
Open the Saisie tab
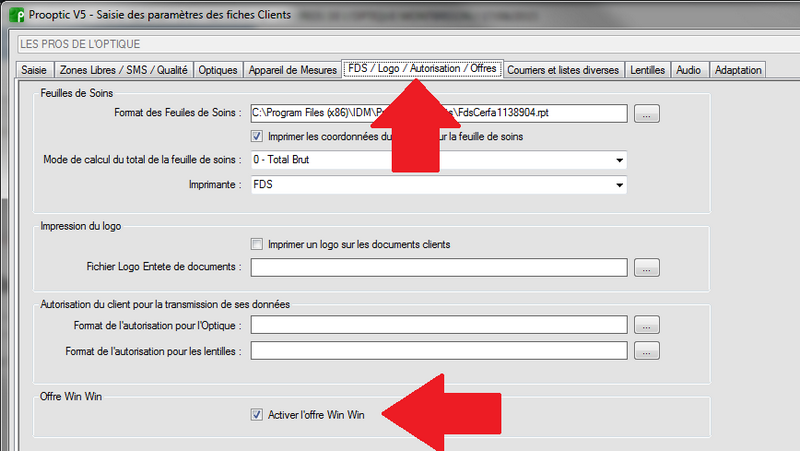click(34, 70)
